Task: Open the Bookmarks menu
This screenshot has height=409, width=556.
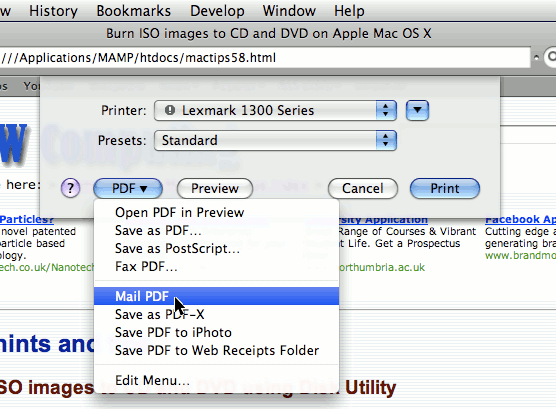Action: click(x=134, y=11)
